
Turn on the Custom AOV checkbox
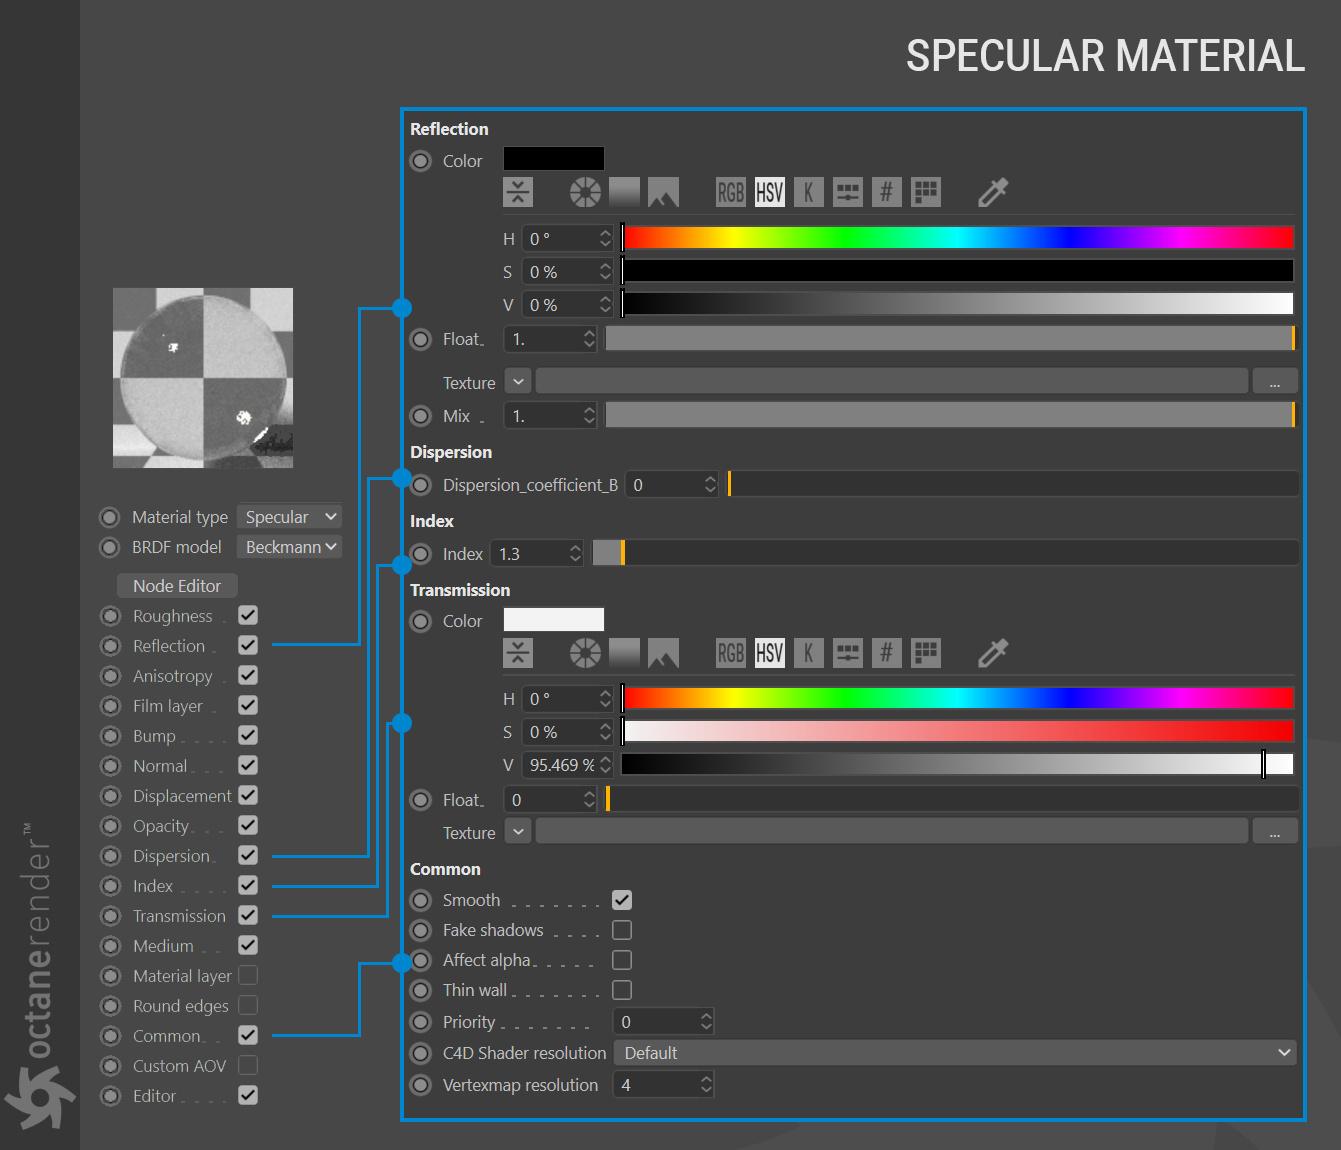point(248,1066)
